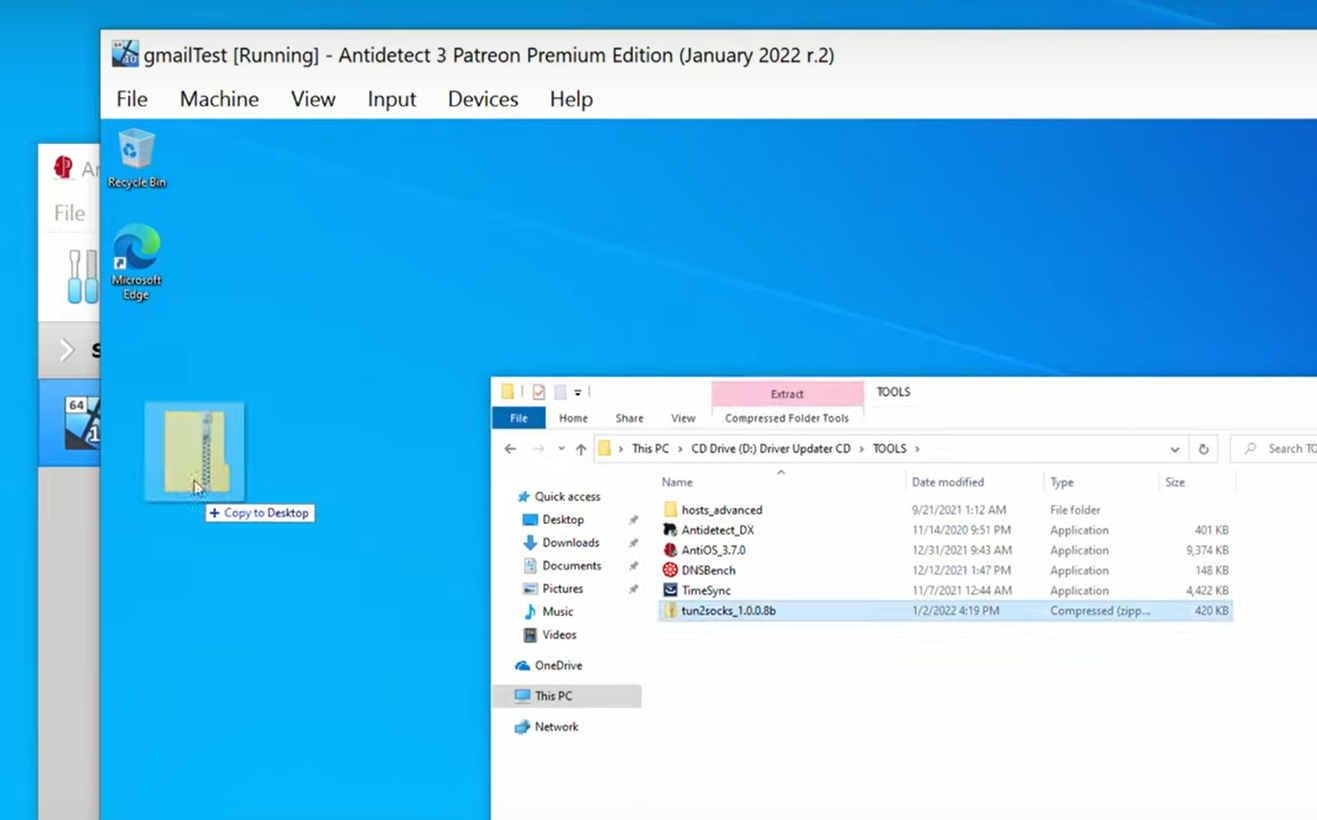This screenshot has height=820, width=1317.
Task: Click the Explorer title bar folder icon
Action: [508, 392]
